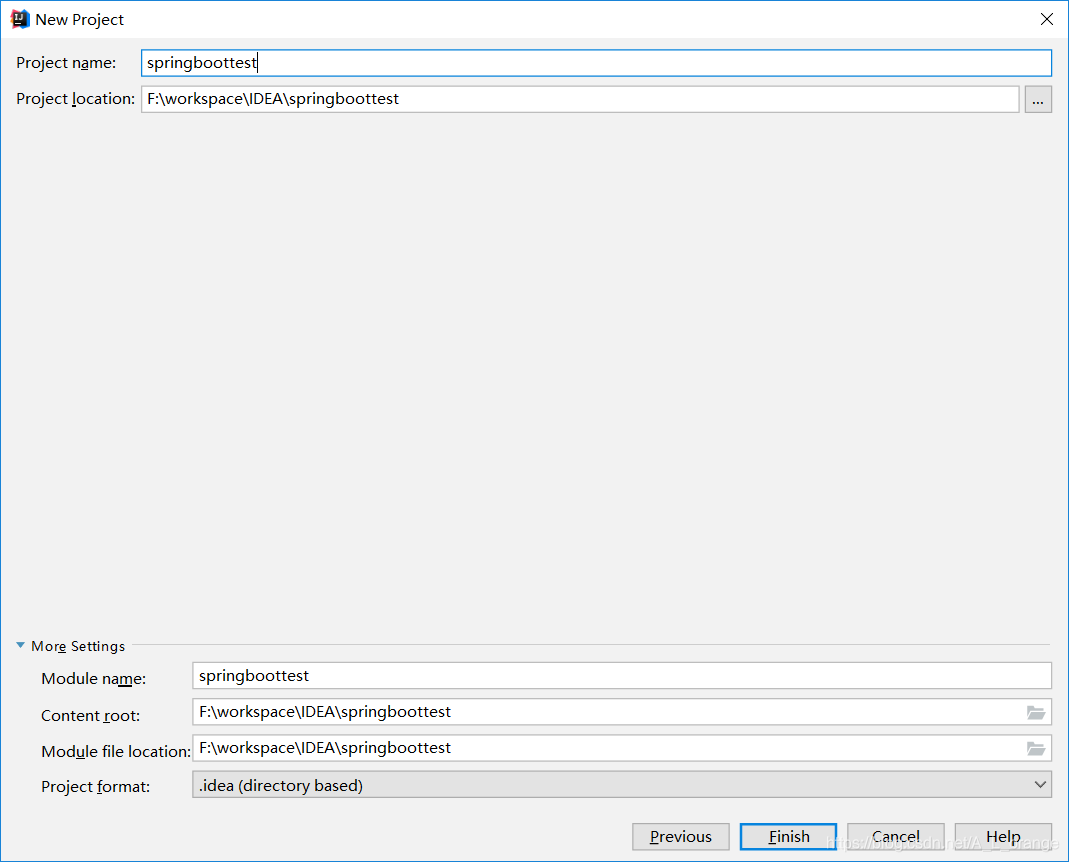
Task: Click the Project location label
Action: click(76, 99)
